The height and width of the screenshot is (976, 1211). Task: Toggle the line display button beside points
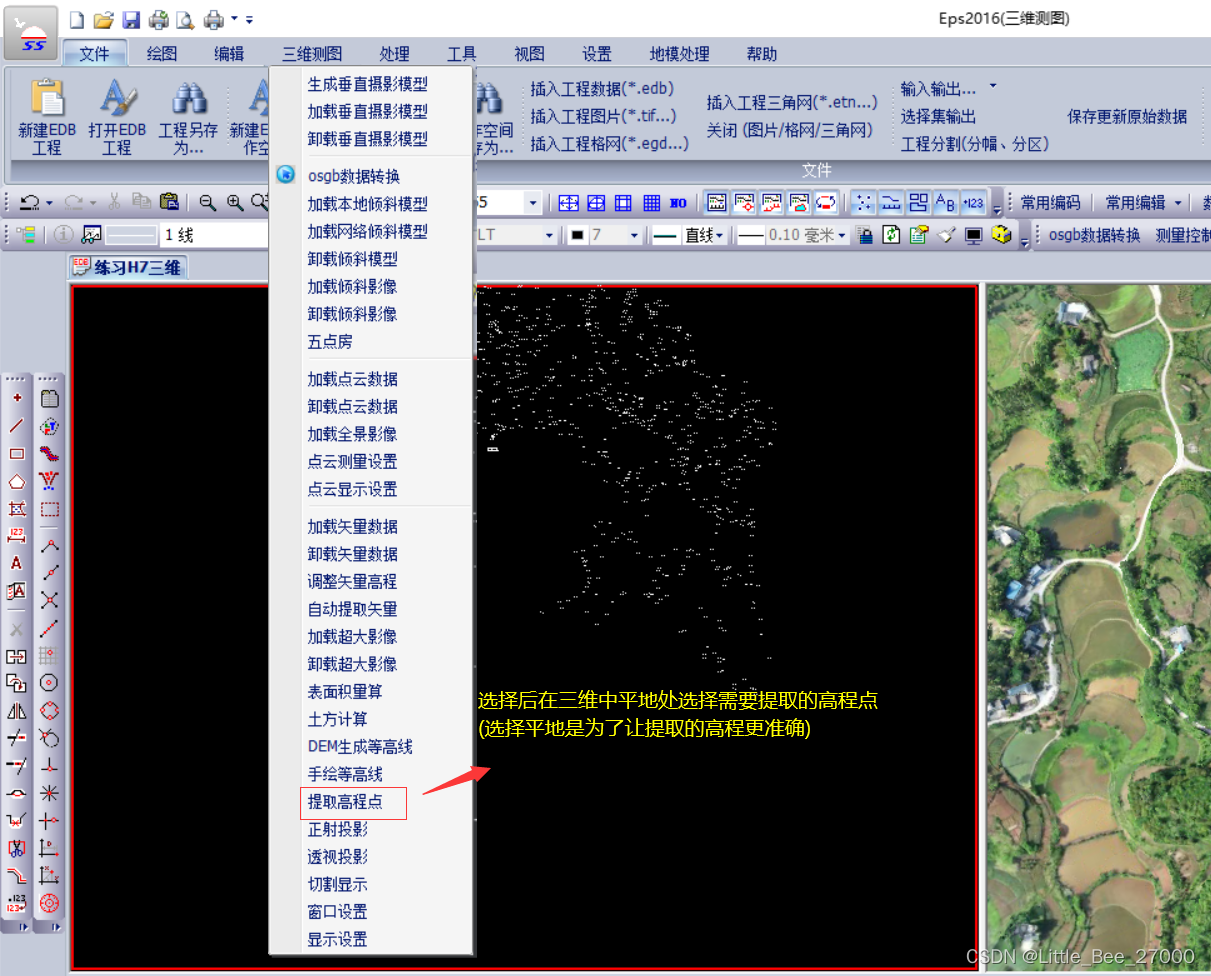tap(891, 203)
